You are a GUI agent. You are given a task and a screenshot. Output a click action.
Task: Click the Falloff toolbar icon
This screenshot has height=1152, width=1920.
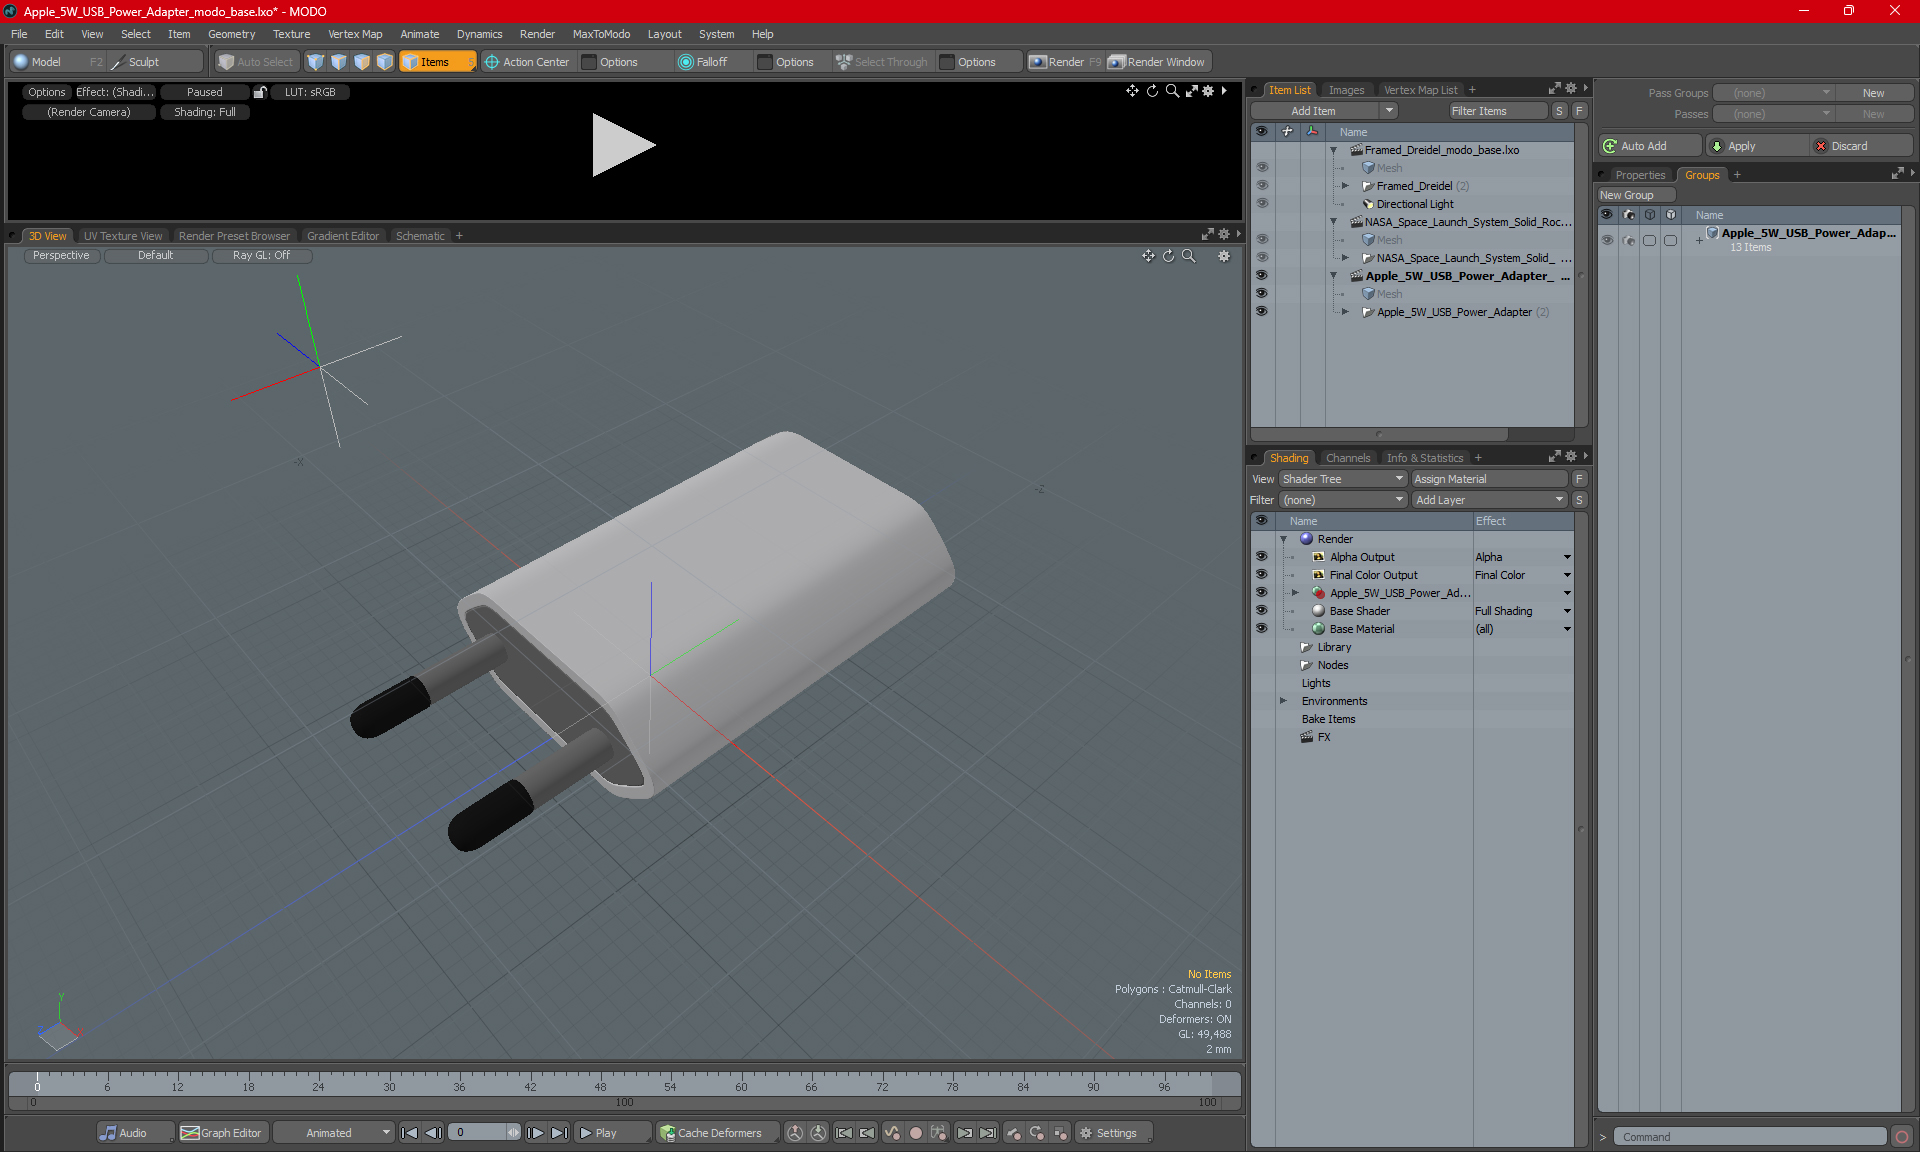(686, 62)
